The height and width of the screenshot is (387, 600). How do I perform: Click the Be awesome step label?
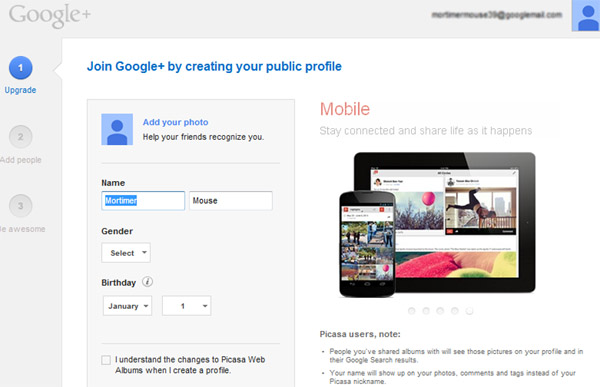pos(23,229)
